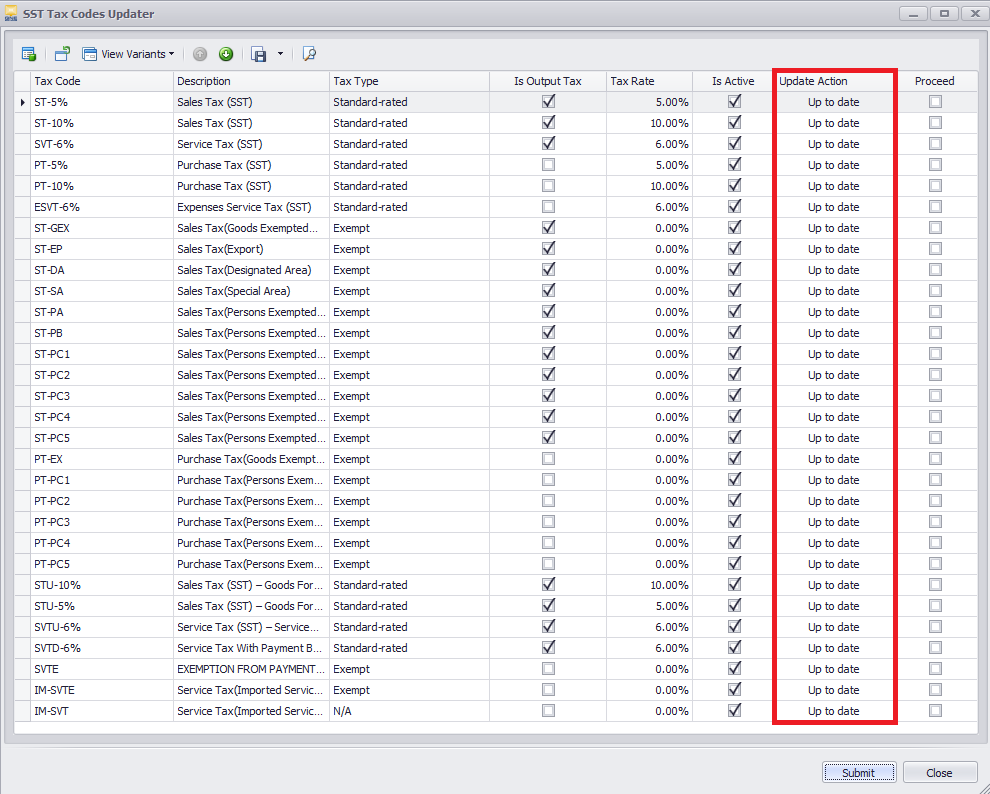Click the "0.00%" tax rate for PT-PC3
The width and height of the screenshot is (990, 794).
[650, 522]
